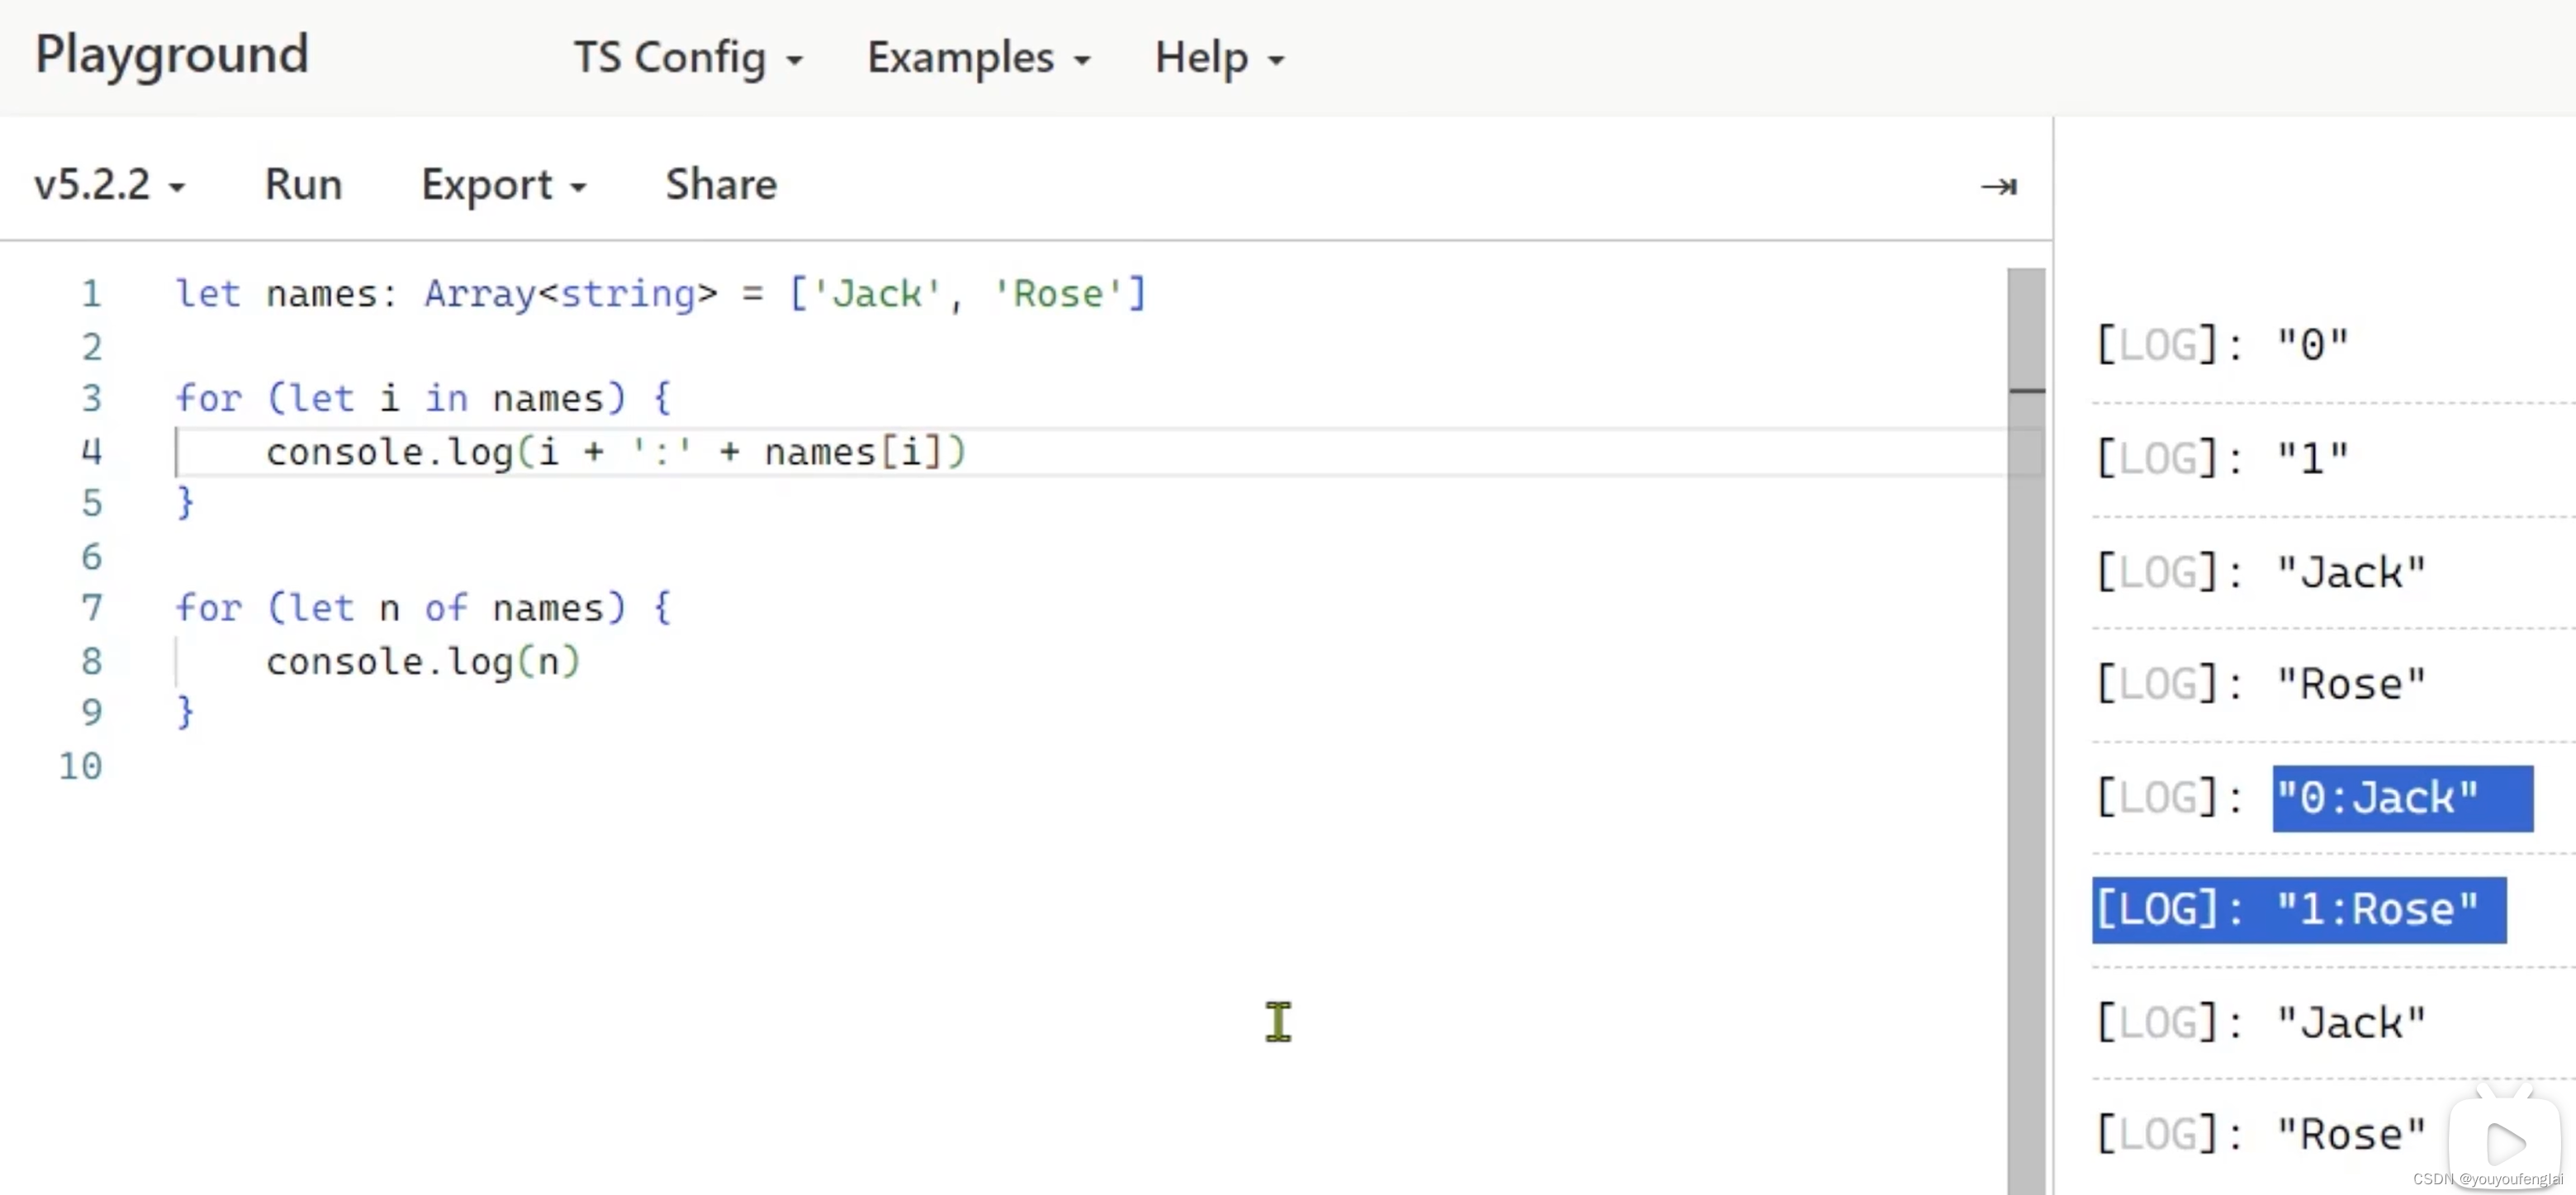Click the 'let' keyword on line 1
The height and width of the screenshot is (1195, 2576).
click(x=208, y=294)
